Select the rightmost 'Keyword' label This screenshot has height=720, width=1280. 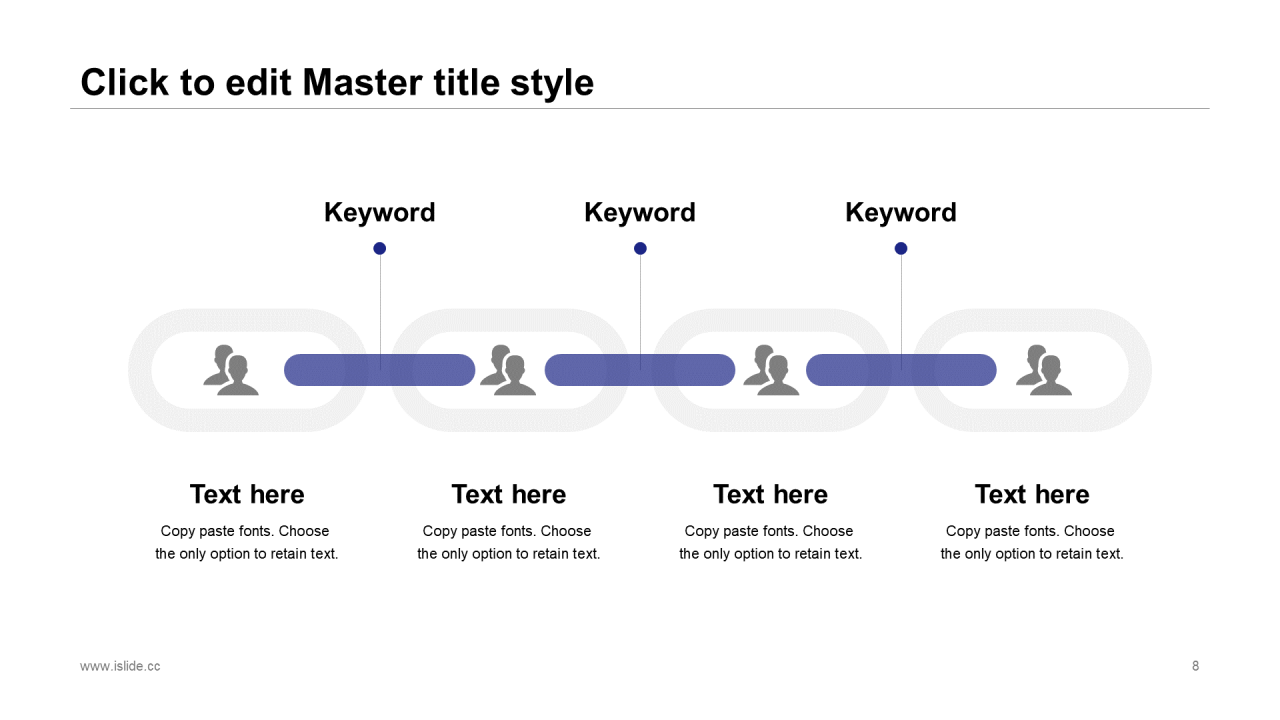point(901,212)
